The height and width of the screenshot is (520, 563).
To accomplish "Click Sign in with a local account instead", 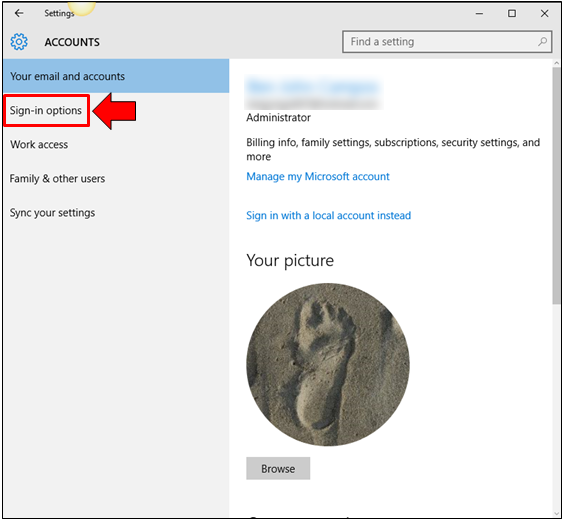I will point(329,215).
